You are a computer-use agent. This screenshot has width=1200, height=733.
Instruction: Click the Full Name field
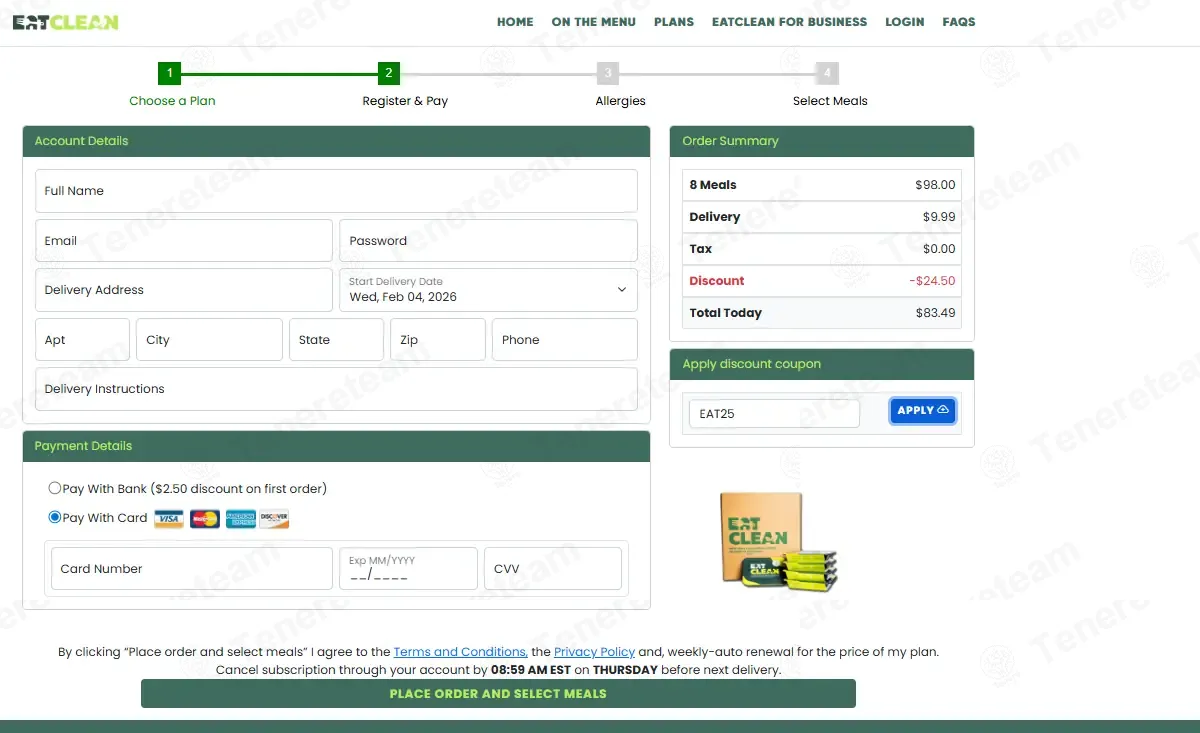[336, 191]
